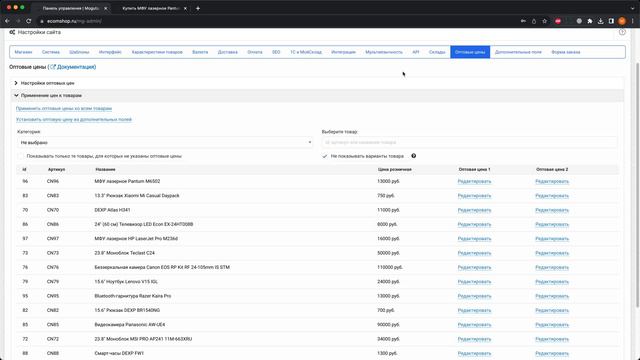The width and height of the screenshot is (640, 360).
Task: Open the tab search chevron in tab strip
Action: point(633,8)
